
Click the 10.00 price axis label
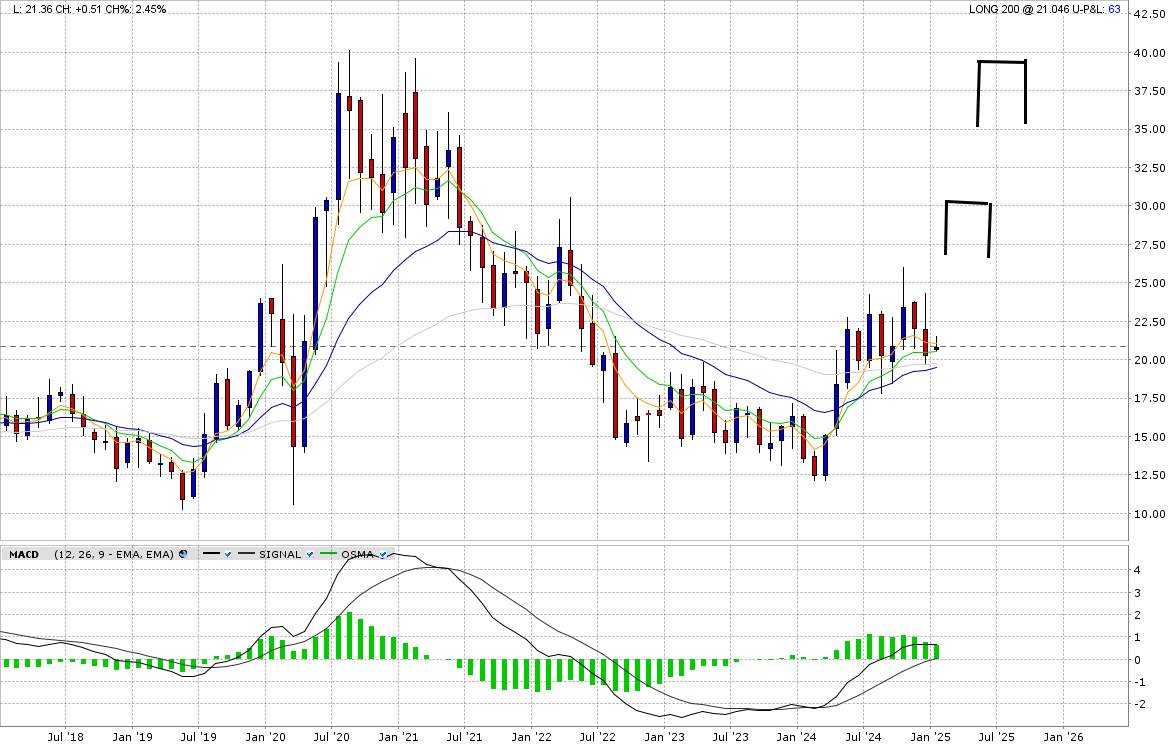point(1149,514)
